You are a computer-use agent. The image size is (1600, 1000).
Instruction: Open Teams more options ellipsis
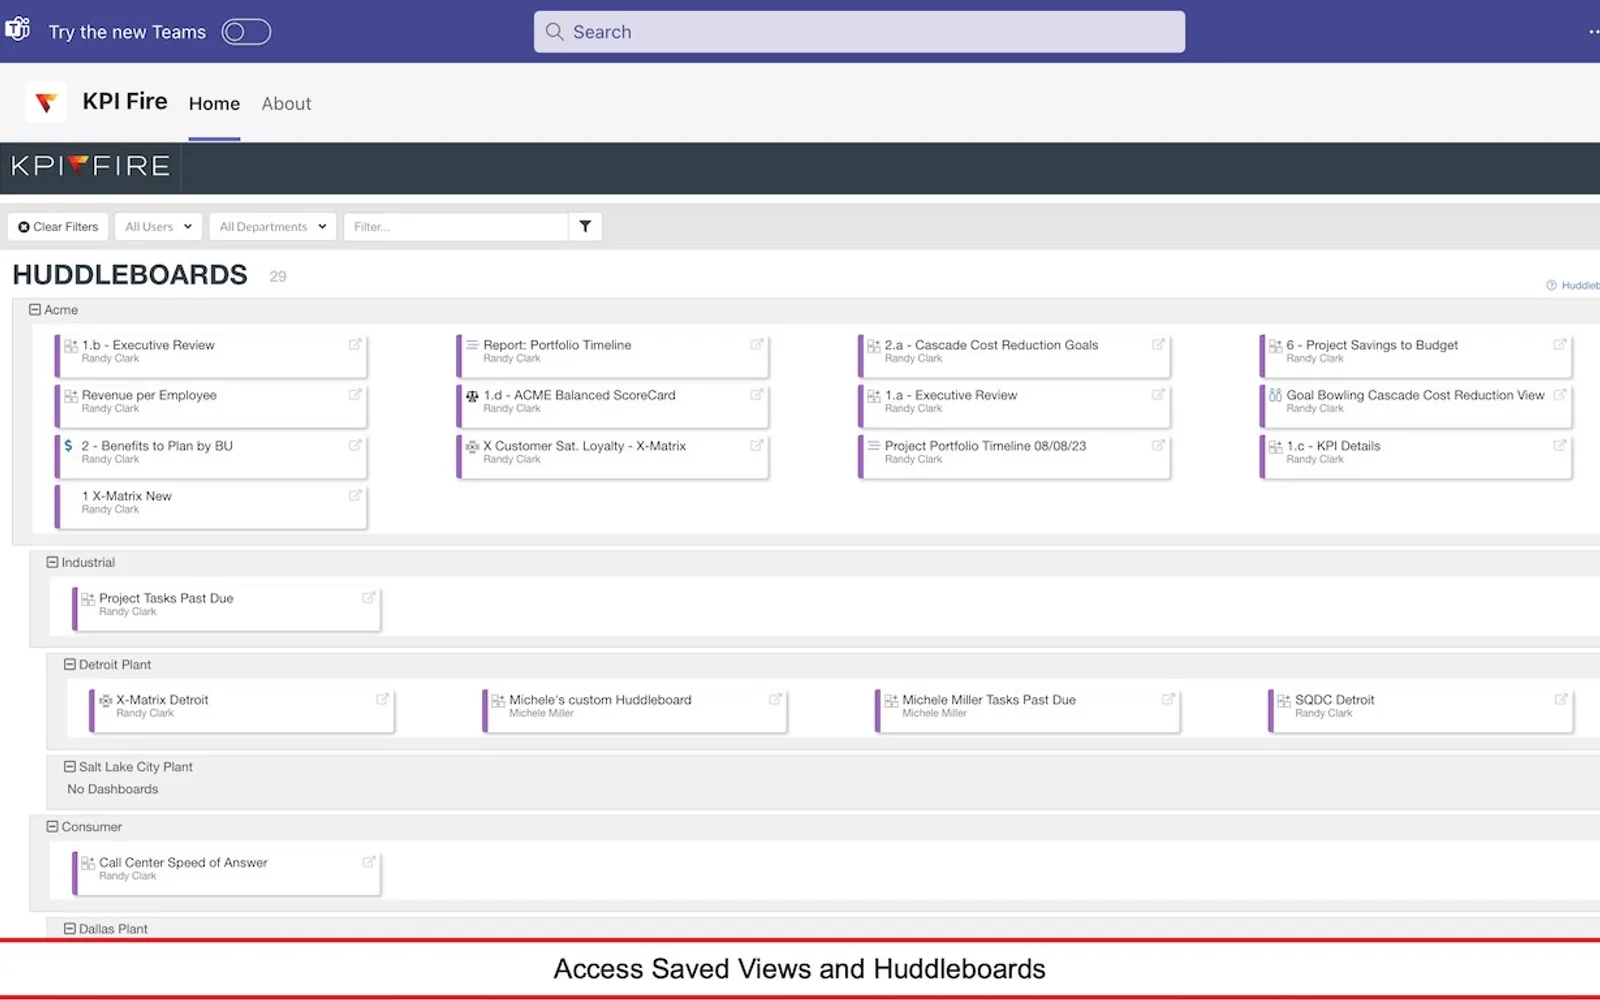[1593, 32]
